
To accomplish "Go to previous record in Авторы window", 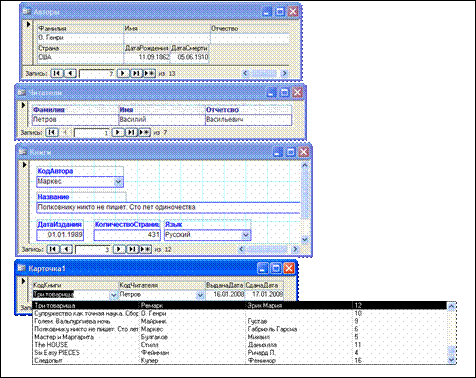I will (x=70, y=73).
